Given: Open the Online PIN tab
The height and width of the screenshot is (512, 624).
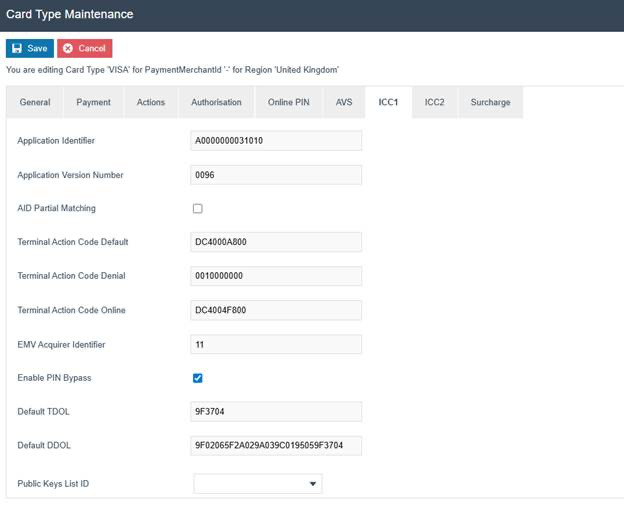Looking at the screenshot, I should click(288, 102).
